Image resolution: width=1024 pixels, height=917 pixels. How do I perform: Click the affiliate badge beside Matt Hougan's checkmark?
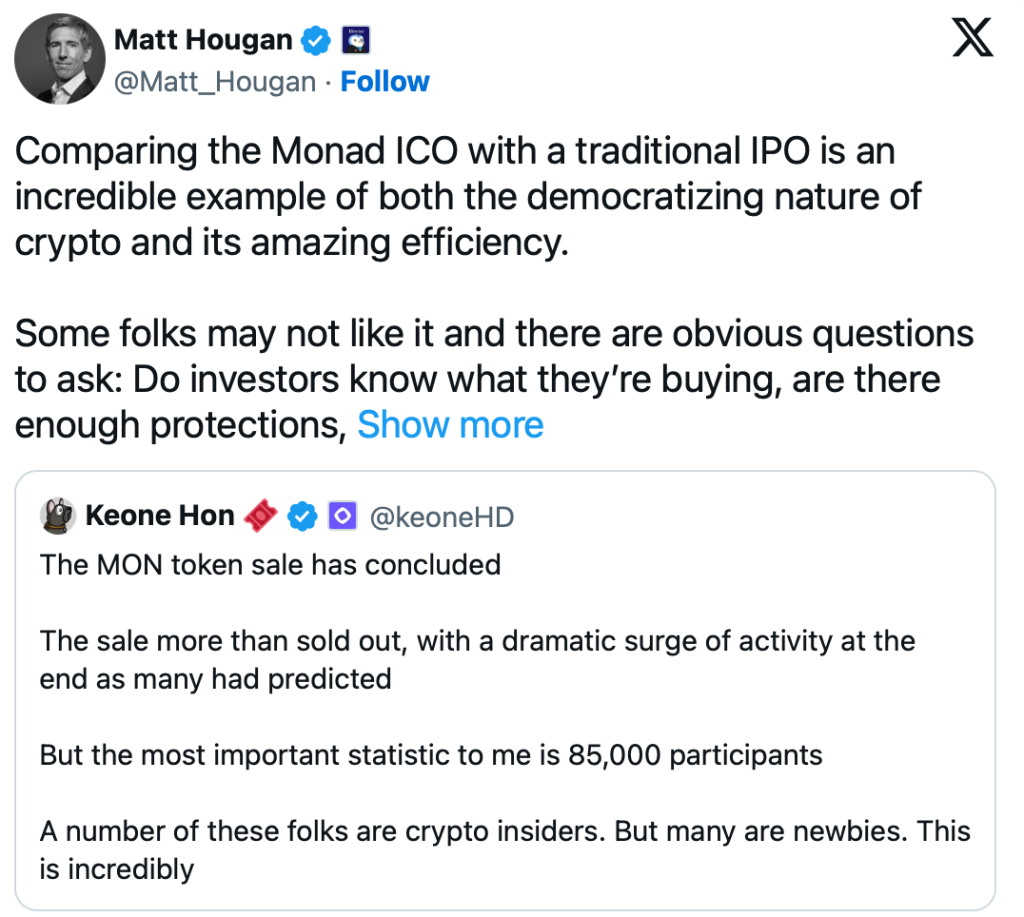(x=356, y=41)
